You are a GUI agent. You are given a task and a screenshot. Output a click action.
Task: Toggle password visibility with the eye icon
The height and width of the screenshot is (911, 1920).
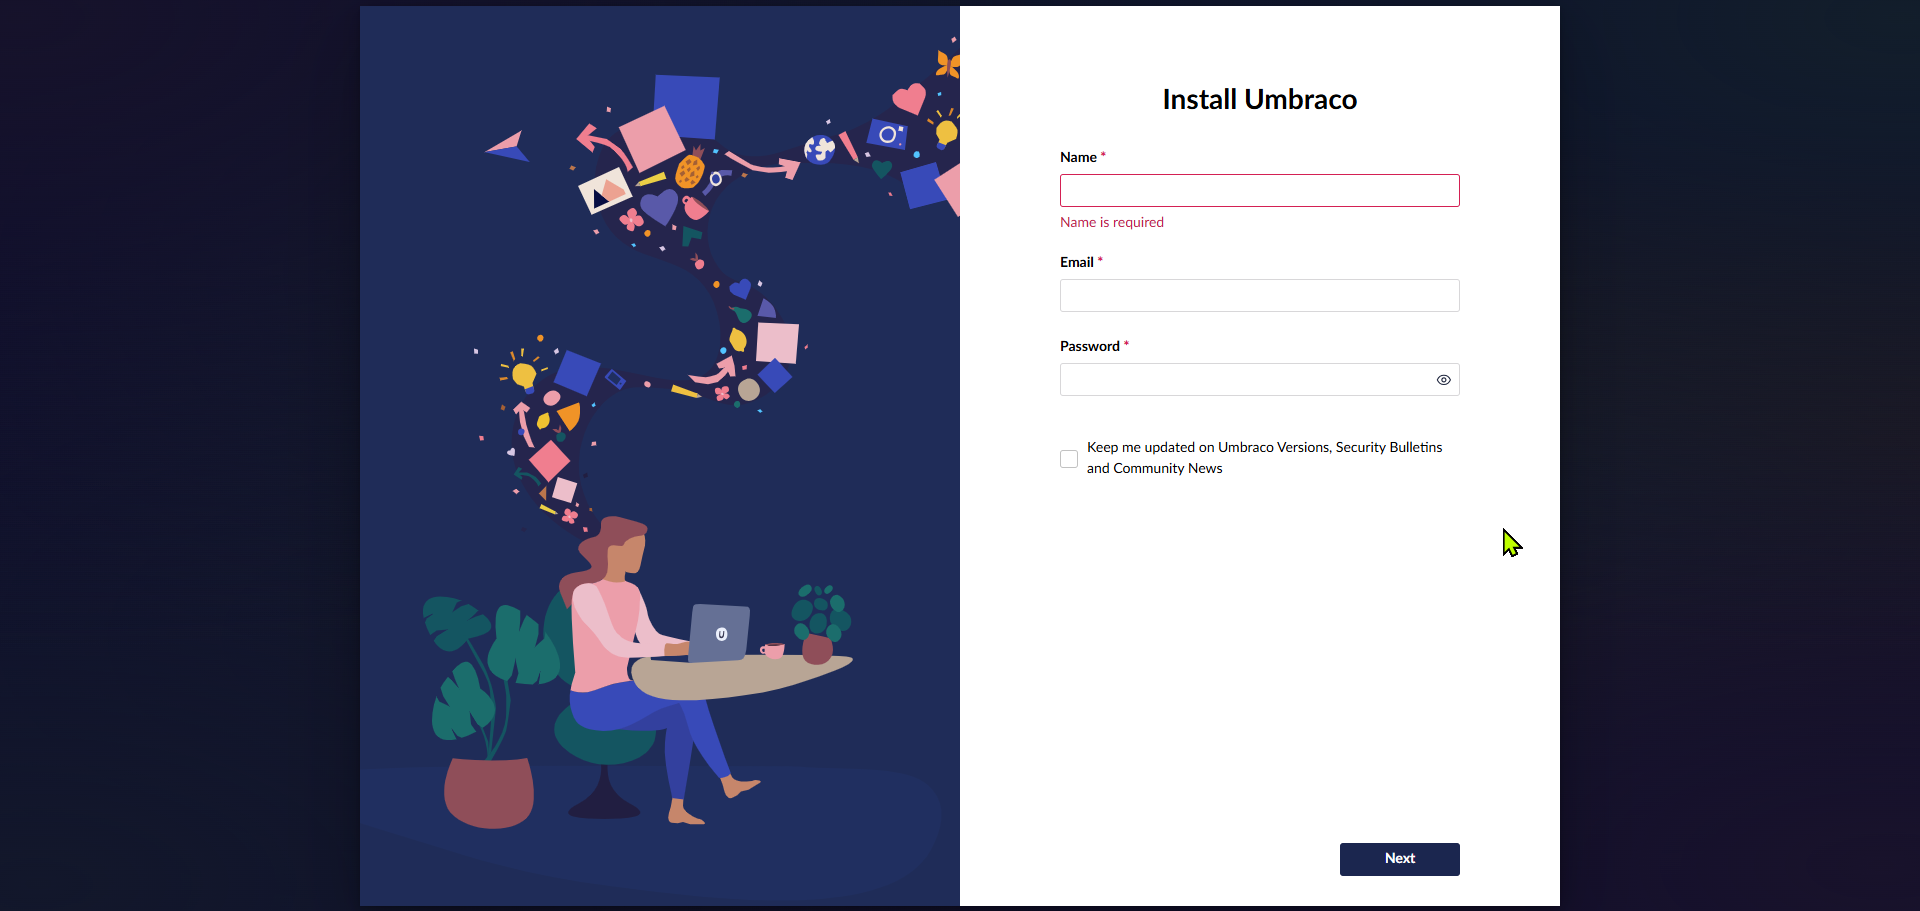pos(1443,380)
